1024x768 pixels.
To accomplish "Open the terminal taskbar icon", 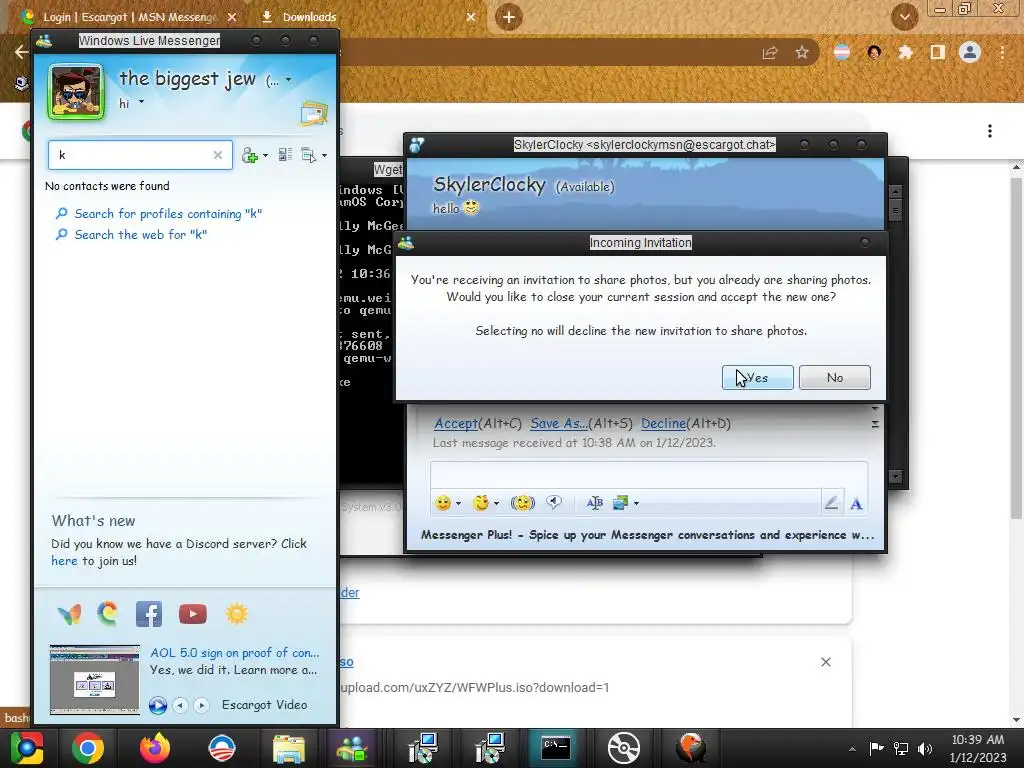I will 555,748.
